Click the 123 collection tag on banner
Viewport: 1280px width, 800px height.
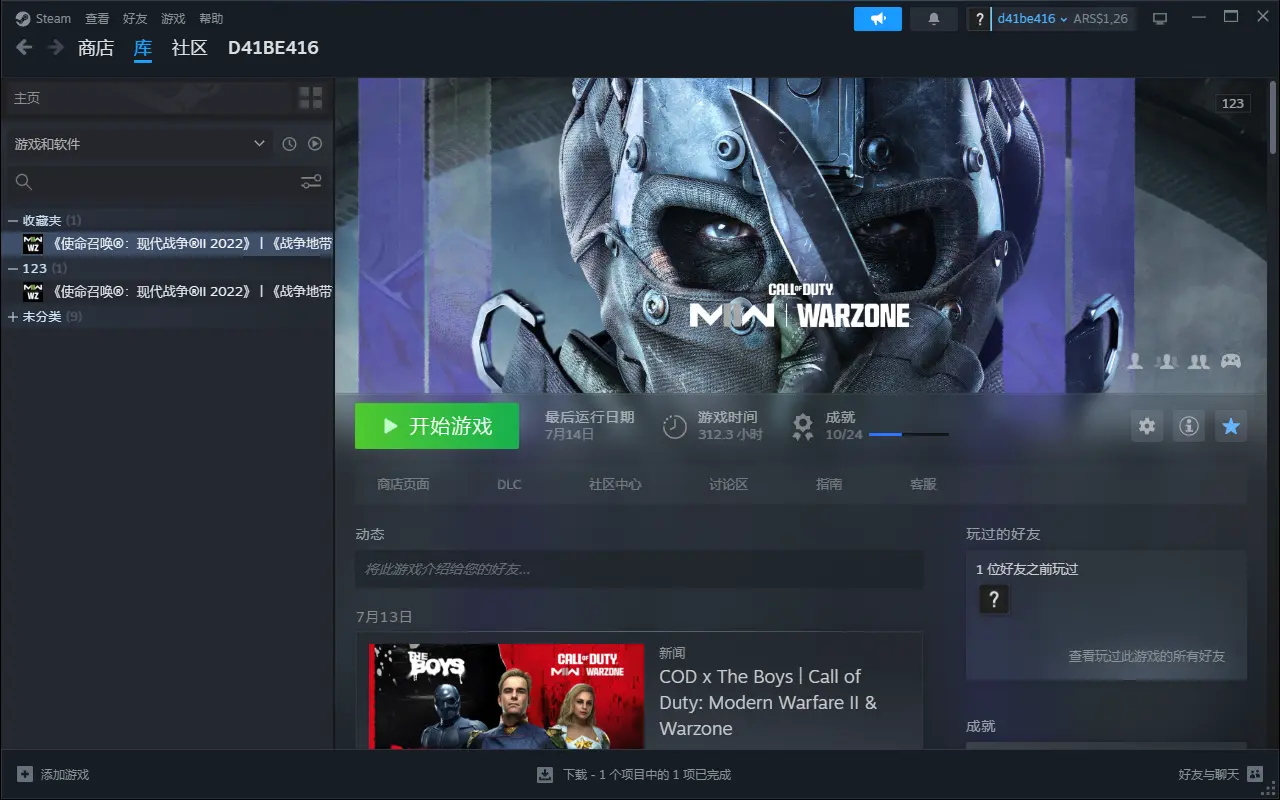[1233, 104]
